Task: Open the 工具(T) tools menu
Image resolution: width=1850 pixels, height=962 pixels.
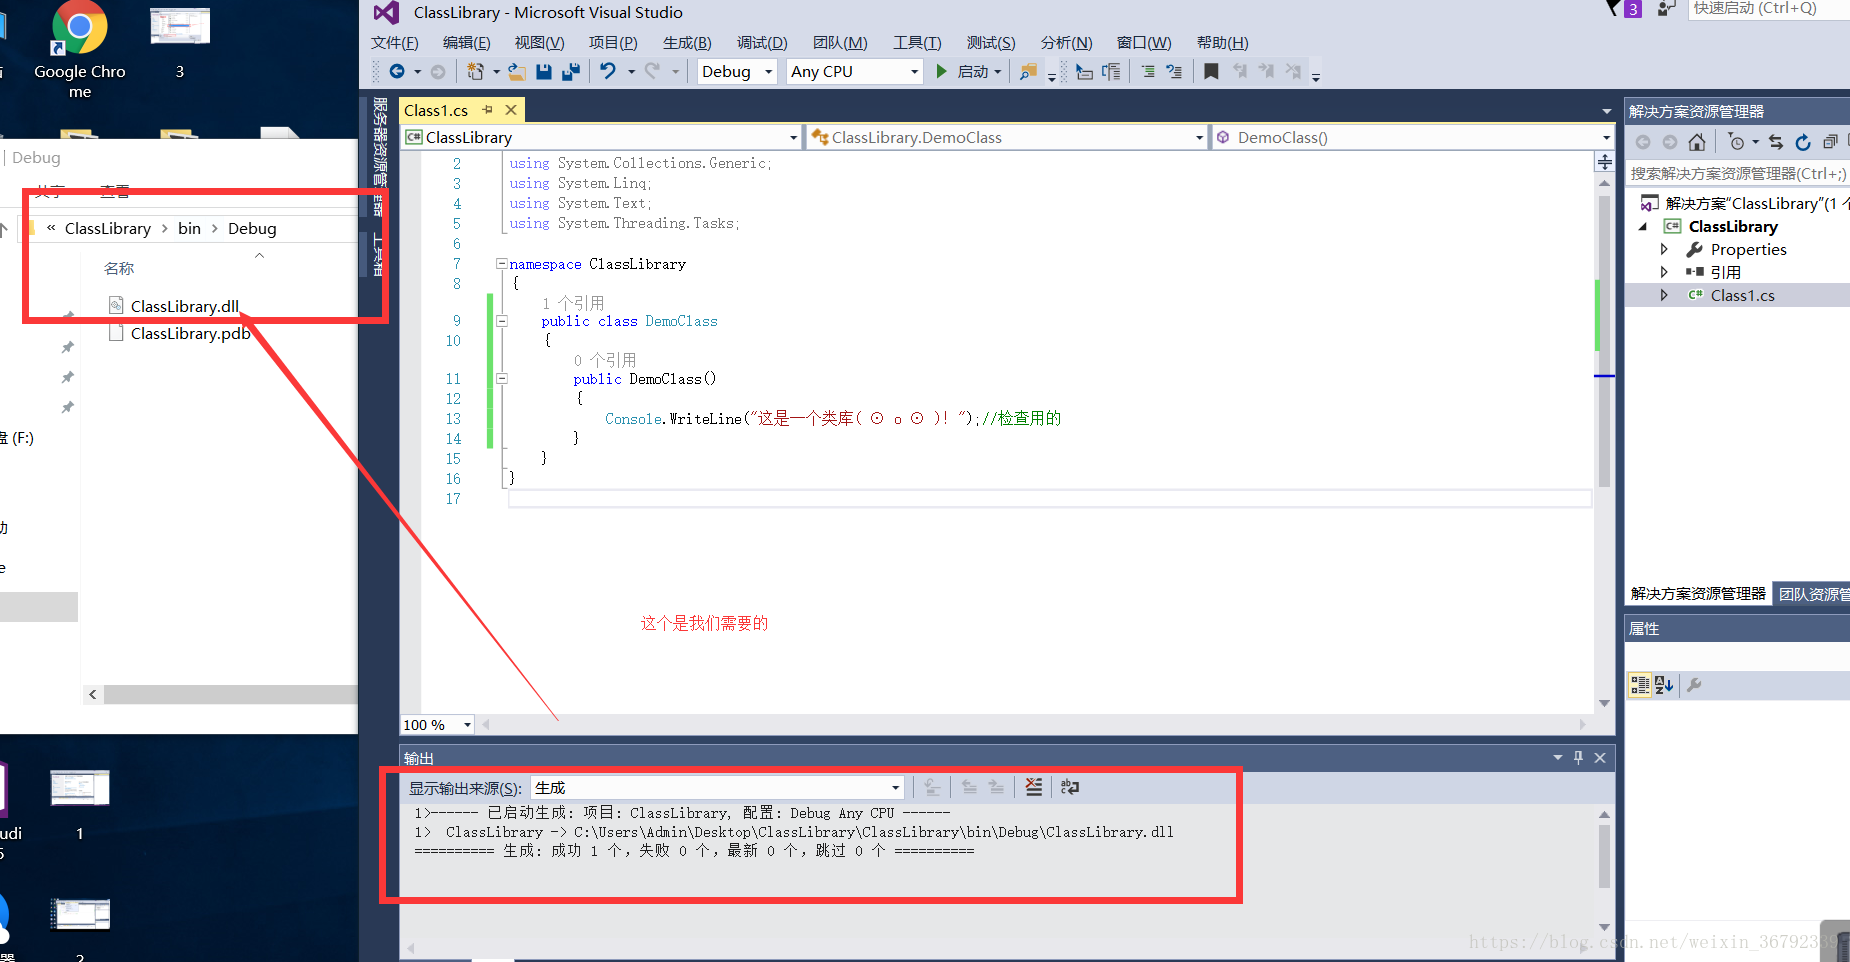Action: tap(917, 43)
